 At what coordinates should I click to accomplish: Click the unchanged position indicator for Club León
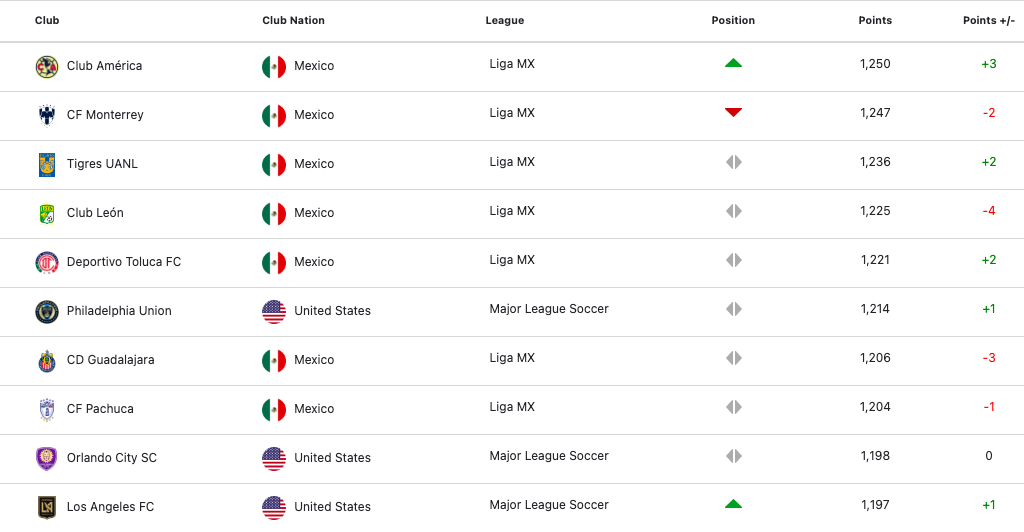tap(733, 211)
